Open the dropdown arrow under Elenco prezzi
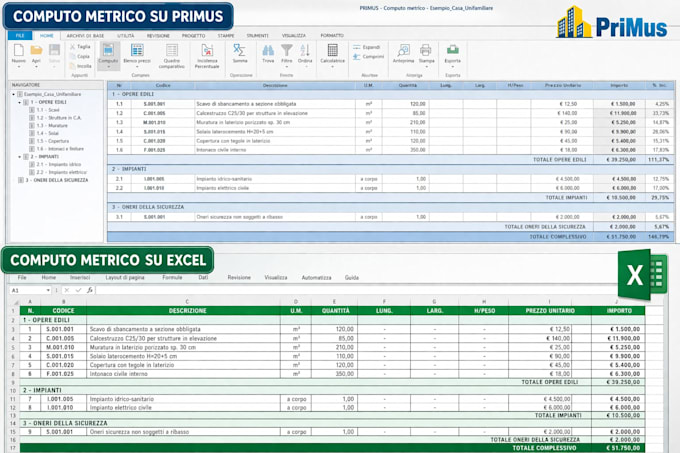The height and width of the screenshot is (453, 680). pos(137,67)
